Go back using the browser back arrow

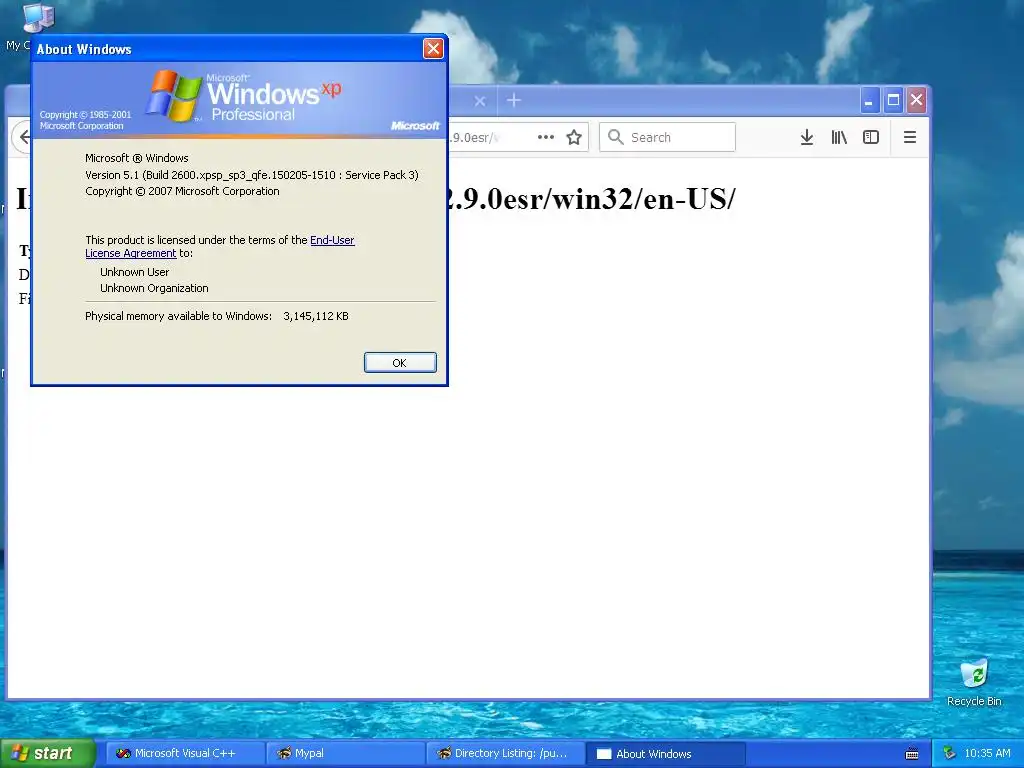click(x=24, y=137)
